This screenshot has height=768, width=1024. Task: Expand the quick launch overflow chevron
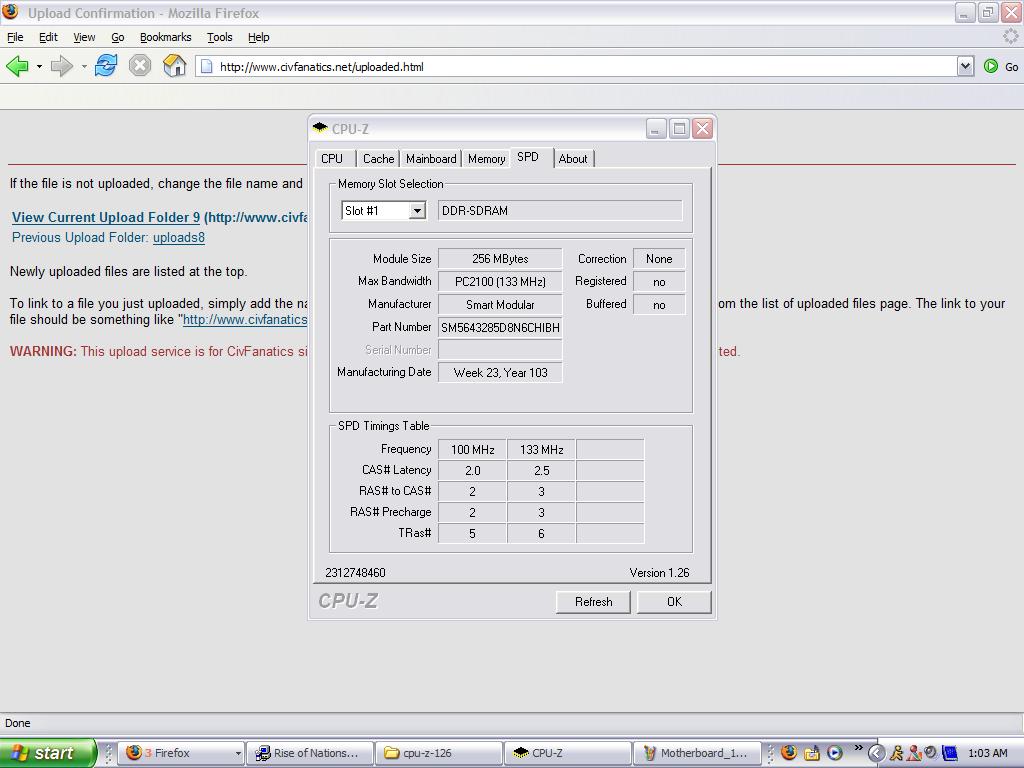pyautogui.click(x=858, y=748)
